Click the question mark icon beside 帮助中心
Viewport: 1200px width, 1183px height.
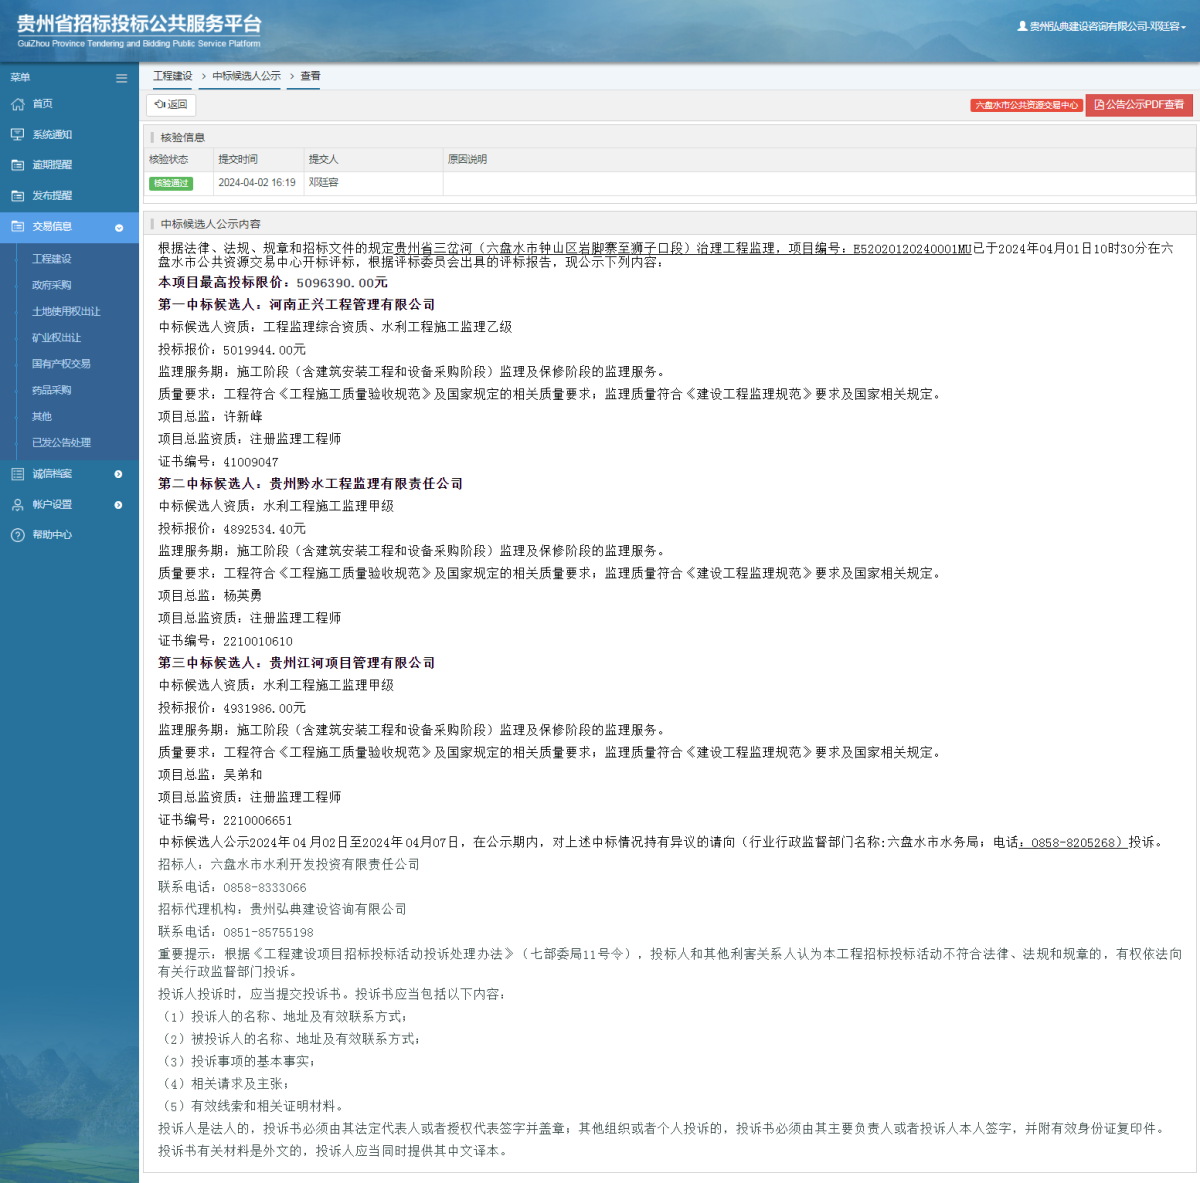coord(17,535)
